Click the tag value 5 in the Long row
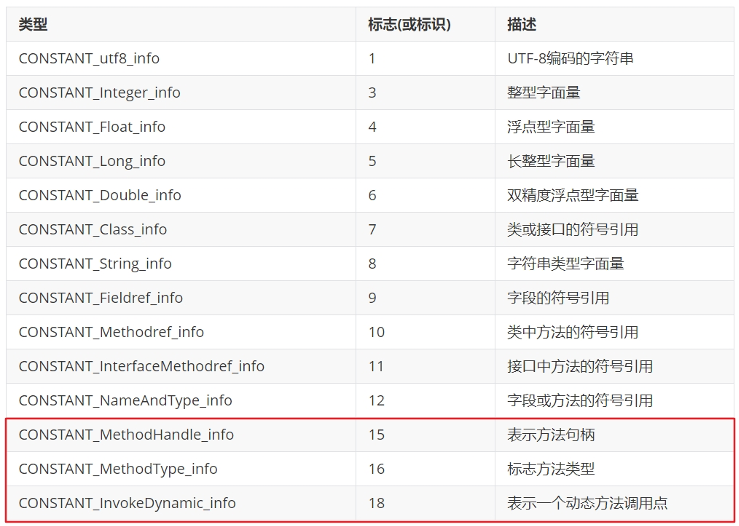The width and height of the screenshot is (739, 526). (372, 161)
